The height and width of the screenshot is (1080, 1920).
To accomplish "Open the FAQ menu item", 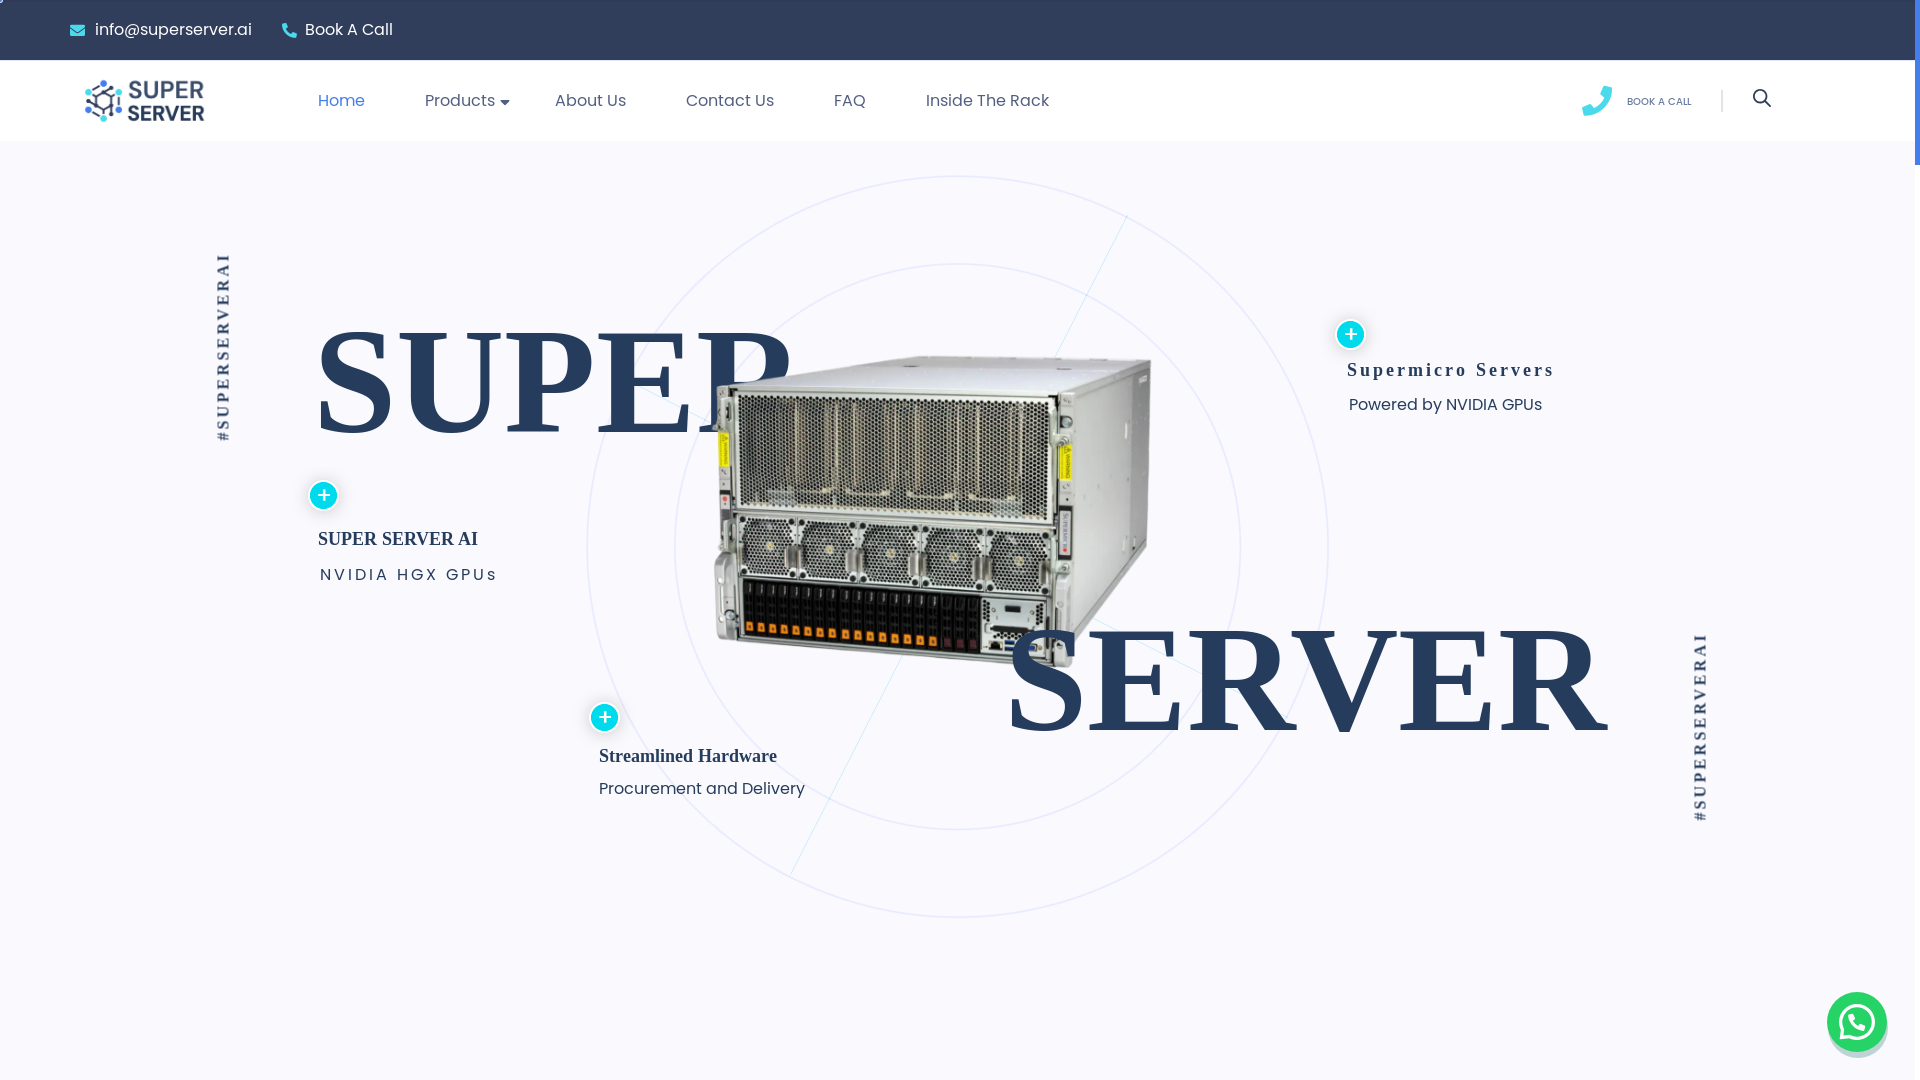I will pos(850,101).
